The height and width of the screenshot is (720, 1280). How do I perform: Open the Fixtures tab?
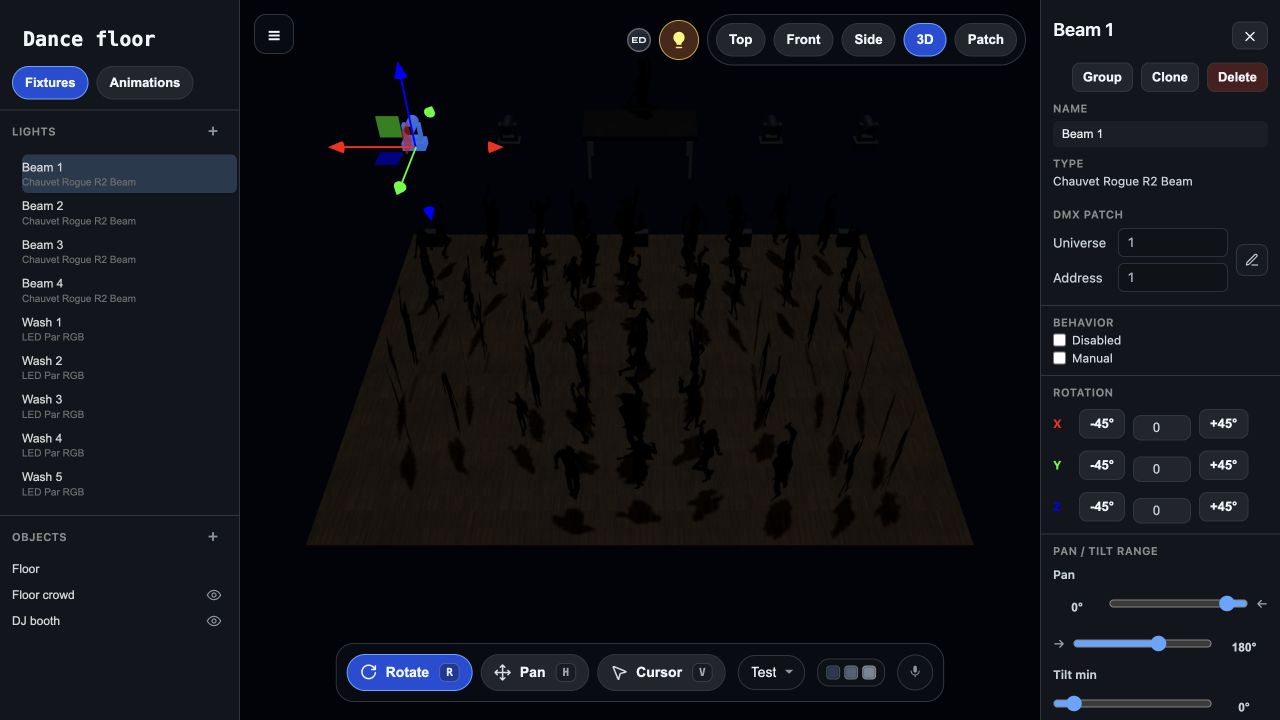tap(50, 83)
